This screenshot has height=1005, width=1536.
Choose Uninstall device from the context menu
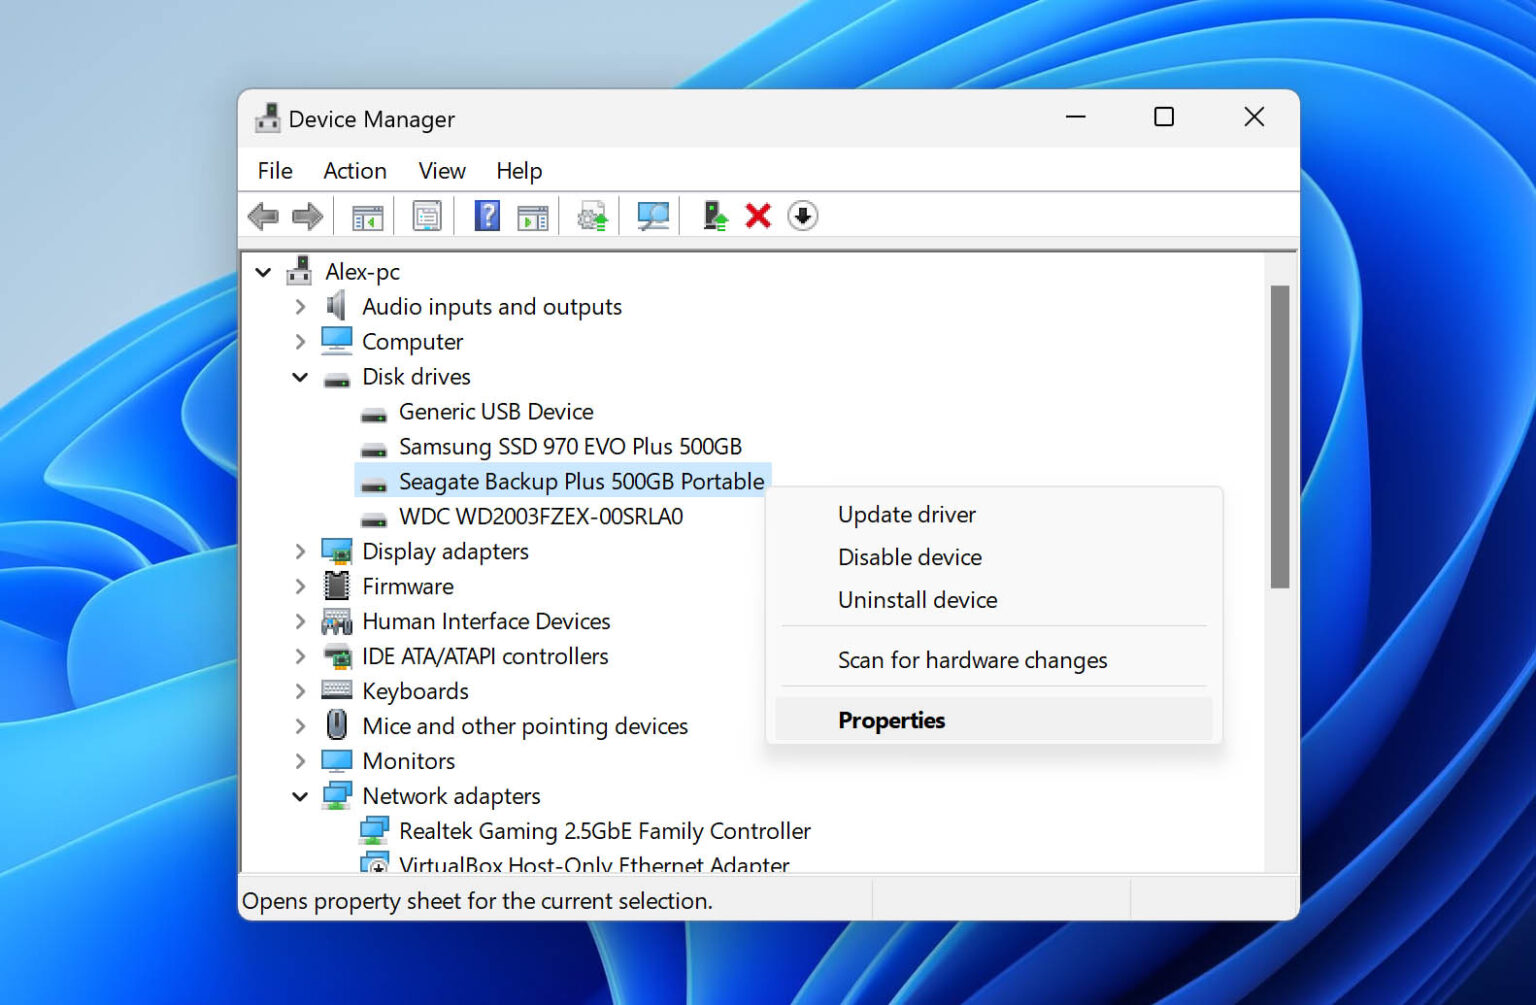[916, 599]
